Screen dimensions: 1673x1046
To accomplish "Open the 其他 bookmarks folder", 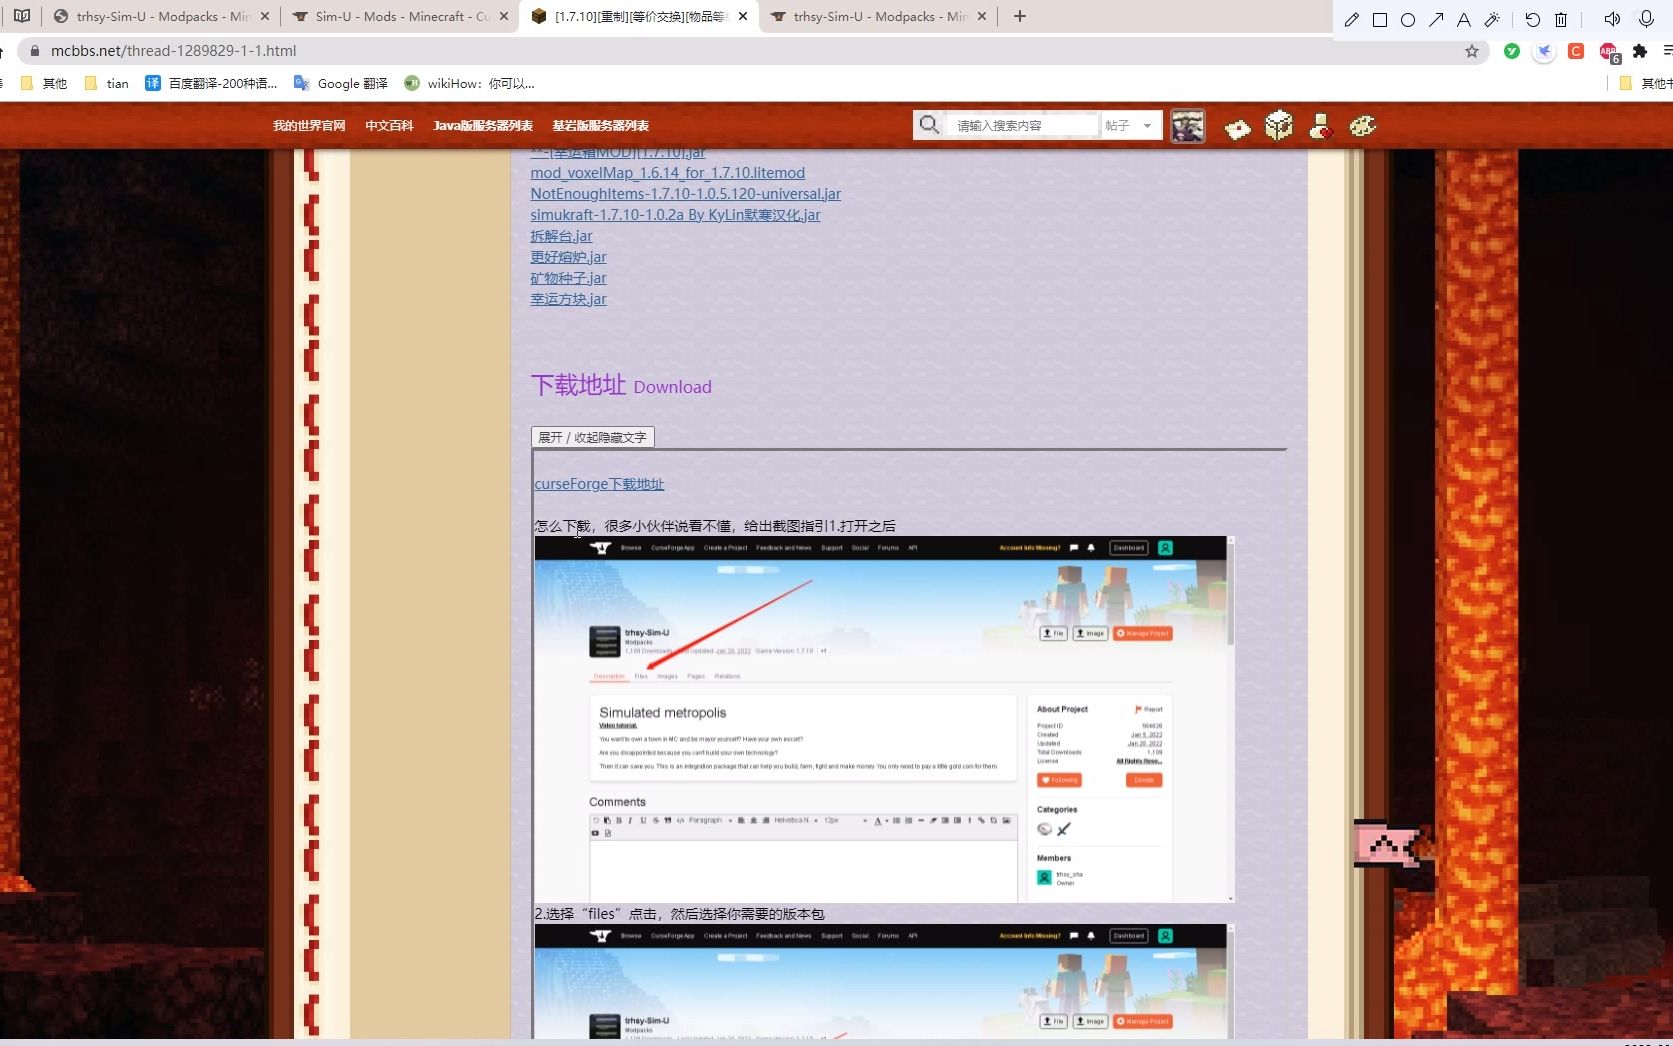I will 43,83.
